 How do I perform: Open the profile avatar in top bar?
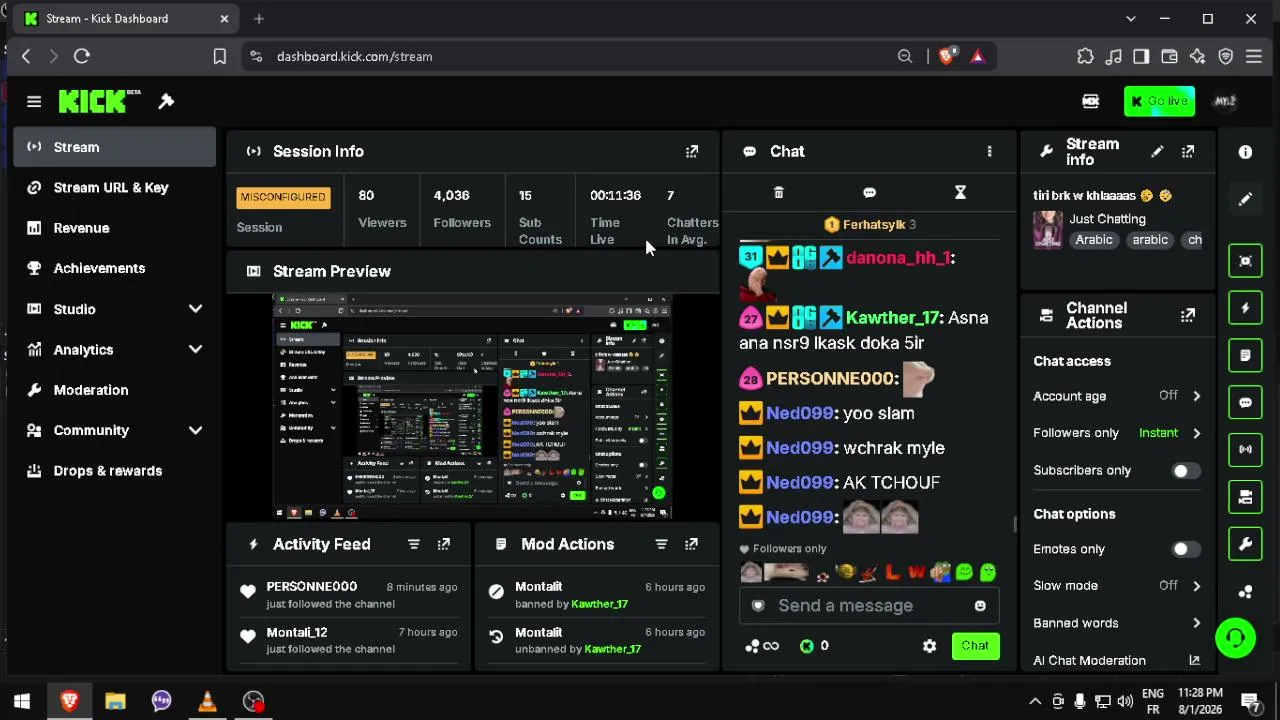click(x=1225, y=101)
